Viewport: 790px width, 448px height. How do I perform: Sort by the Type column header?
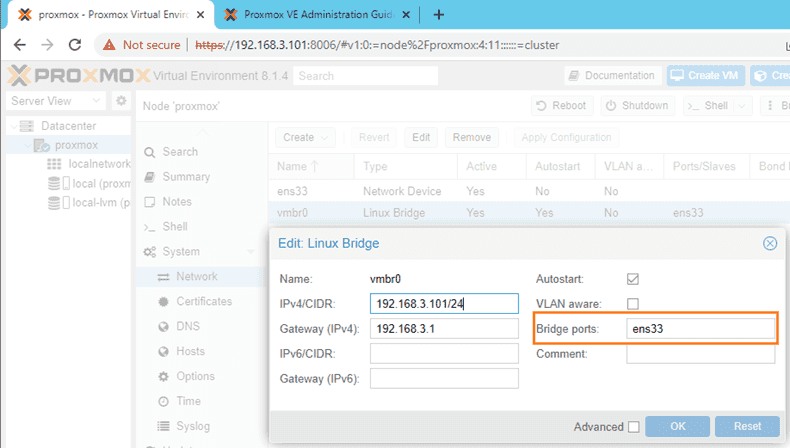coord(406,166)
